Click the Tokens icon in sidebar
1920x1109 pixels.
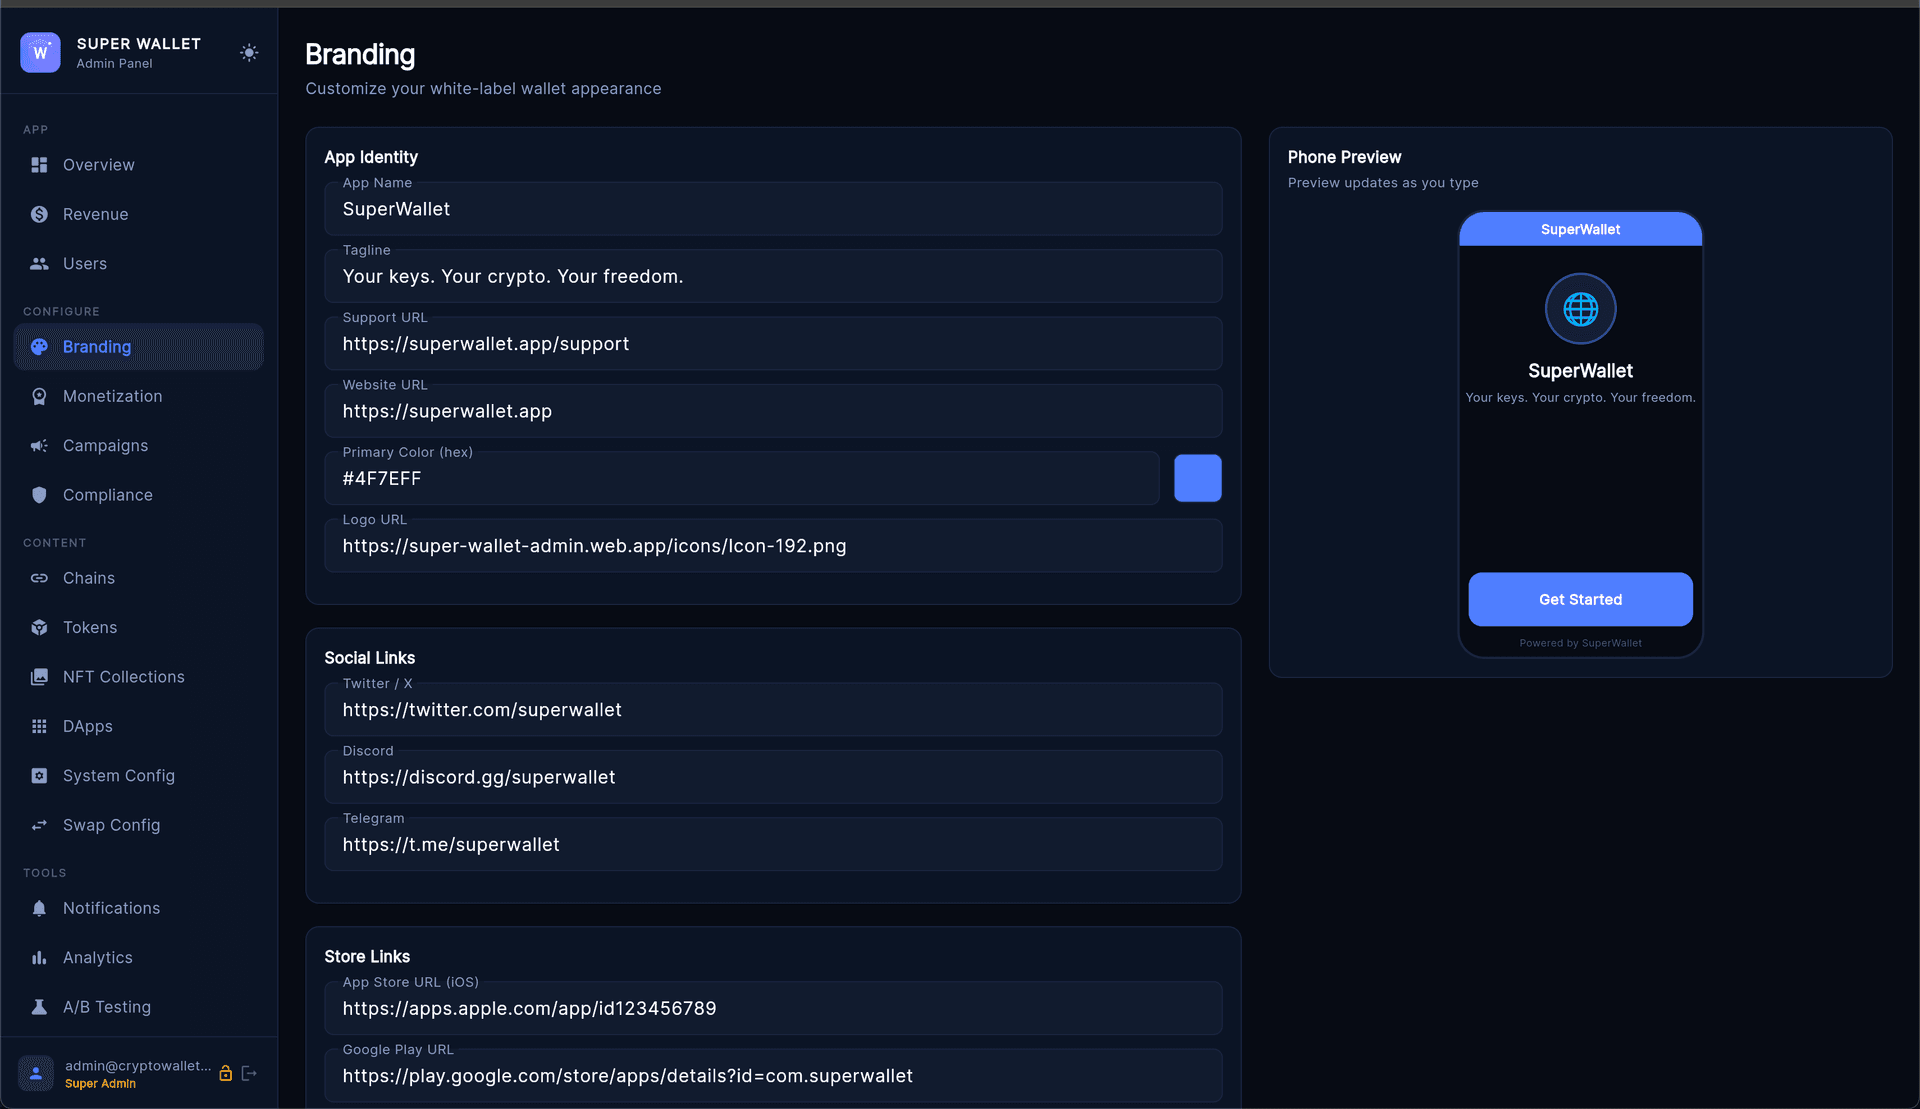(x=39, y=628)
